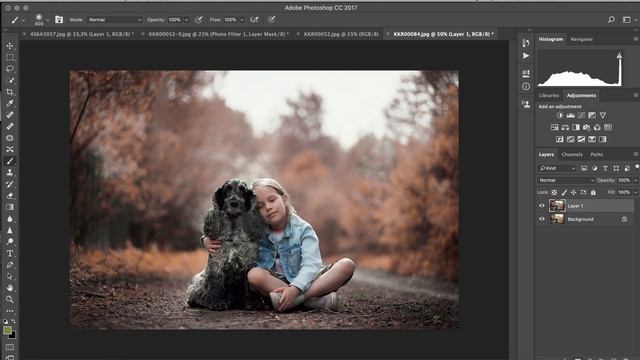Add a Brightness/Contrast adjustment

tap(560, 116)
